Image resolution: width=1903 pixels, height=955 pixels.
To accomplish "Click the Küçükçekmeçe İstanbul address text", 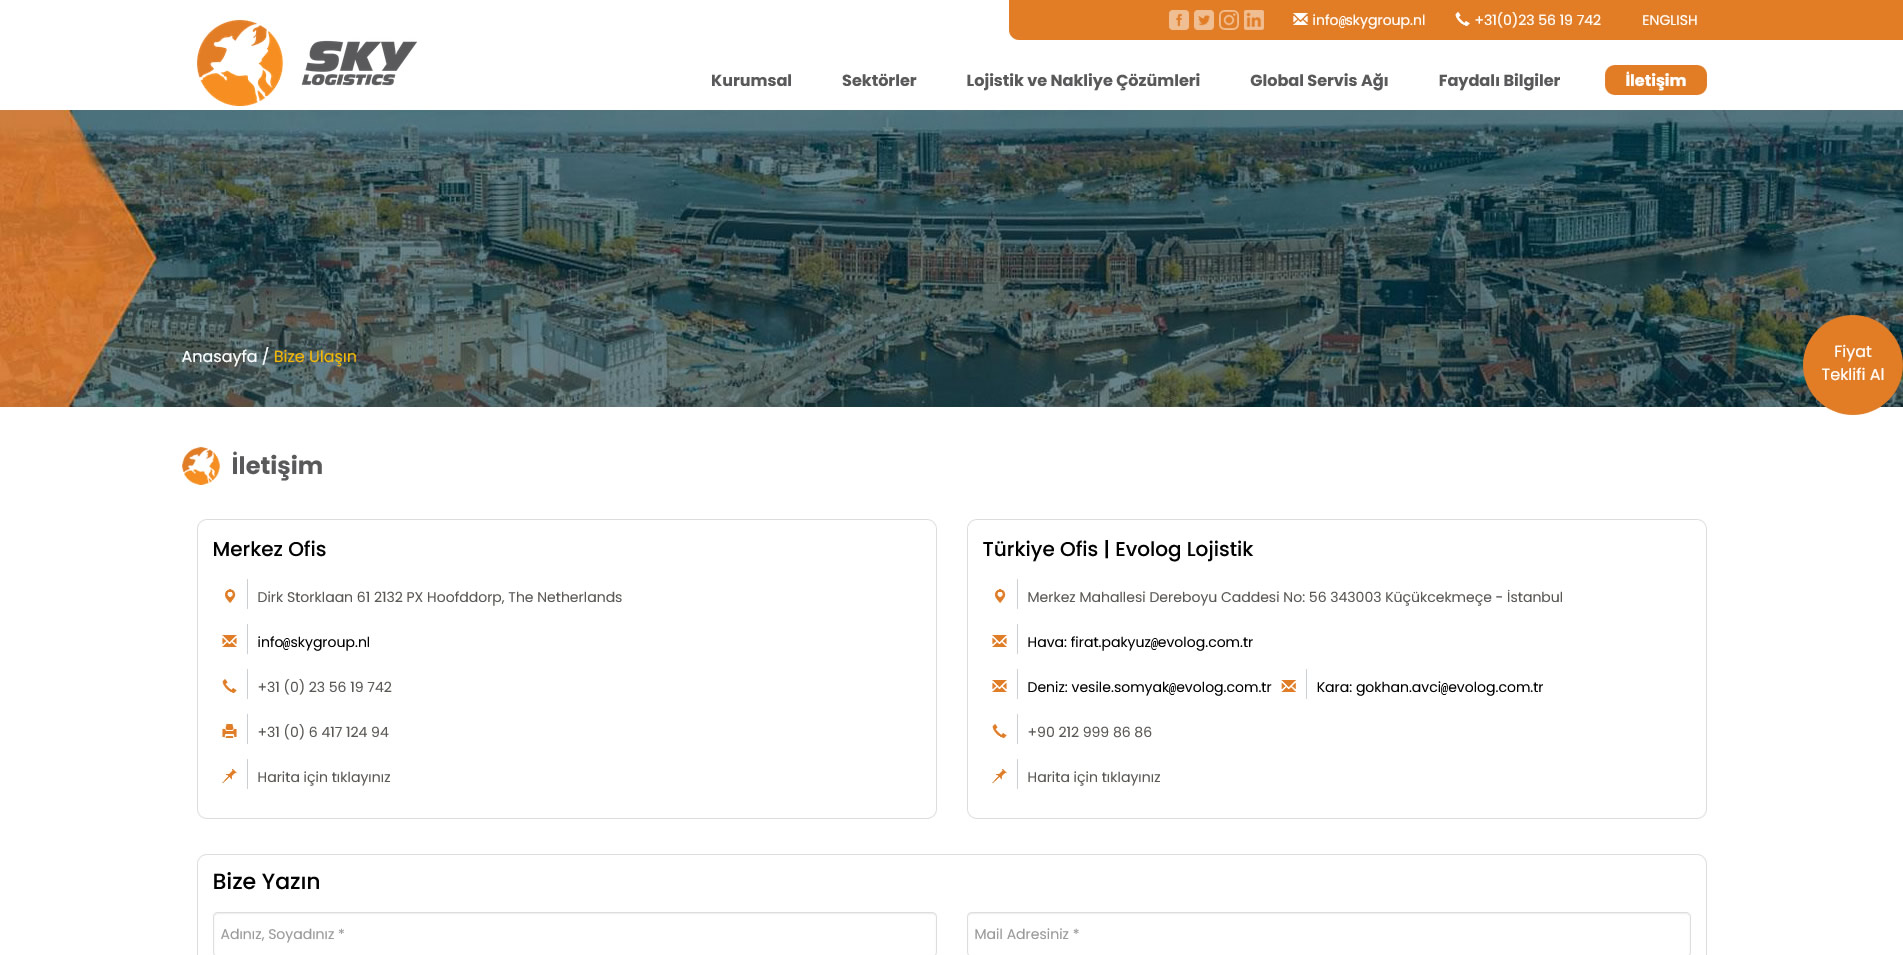I will (x=1295, y=597).
